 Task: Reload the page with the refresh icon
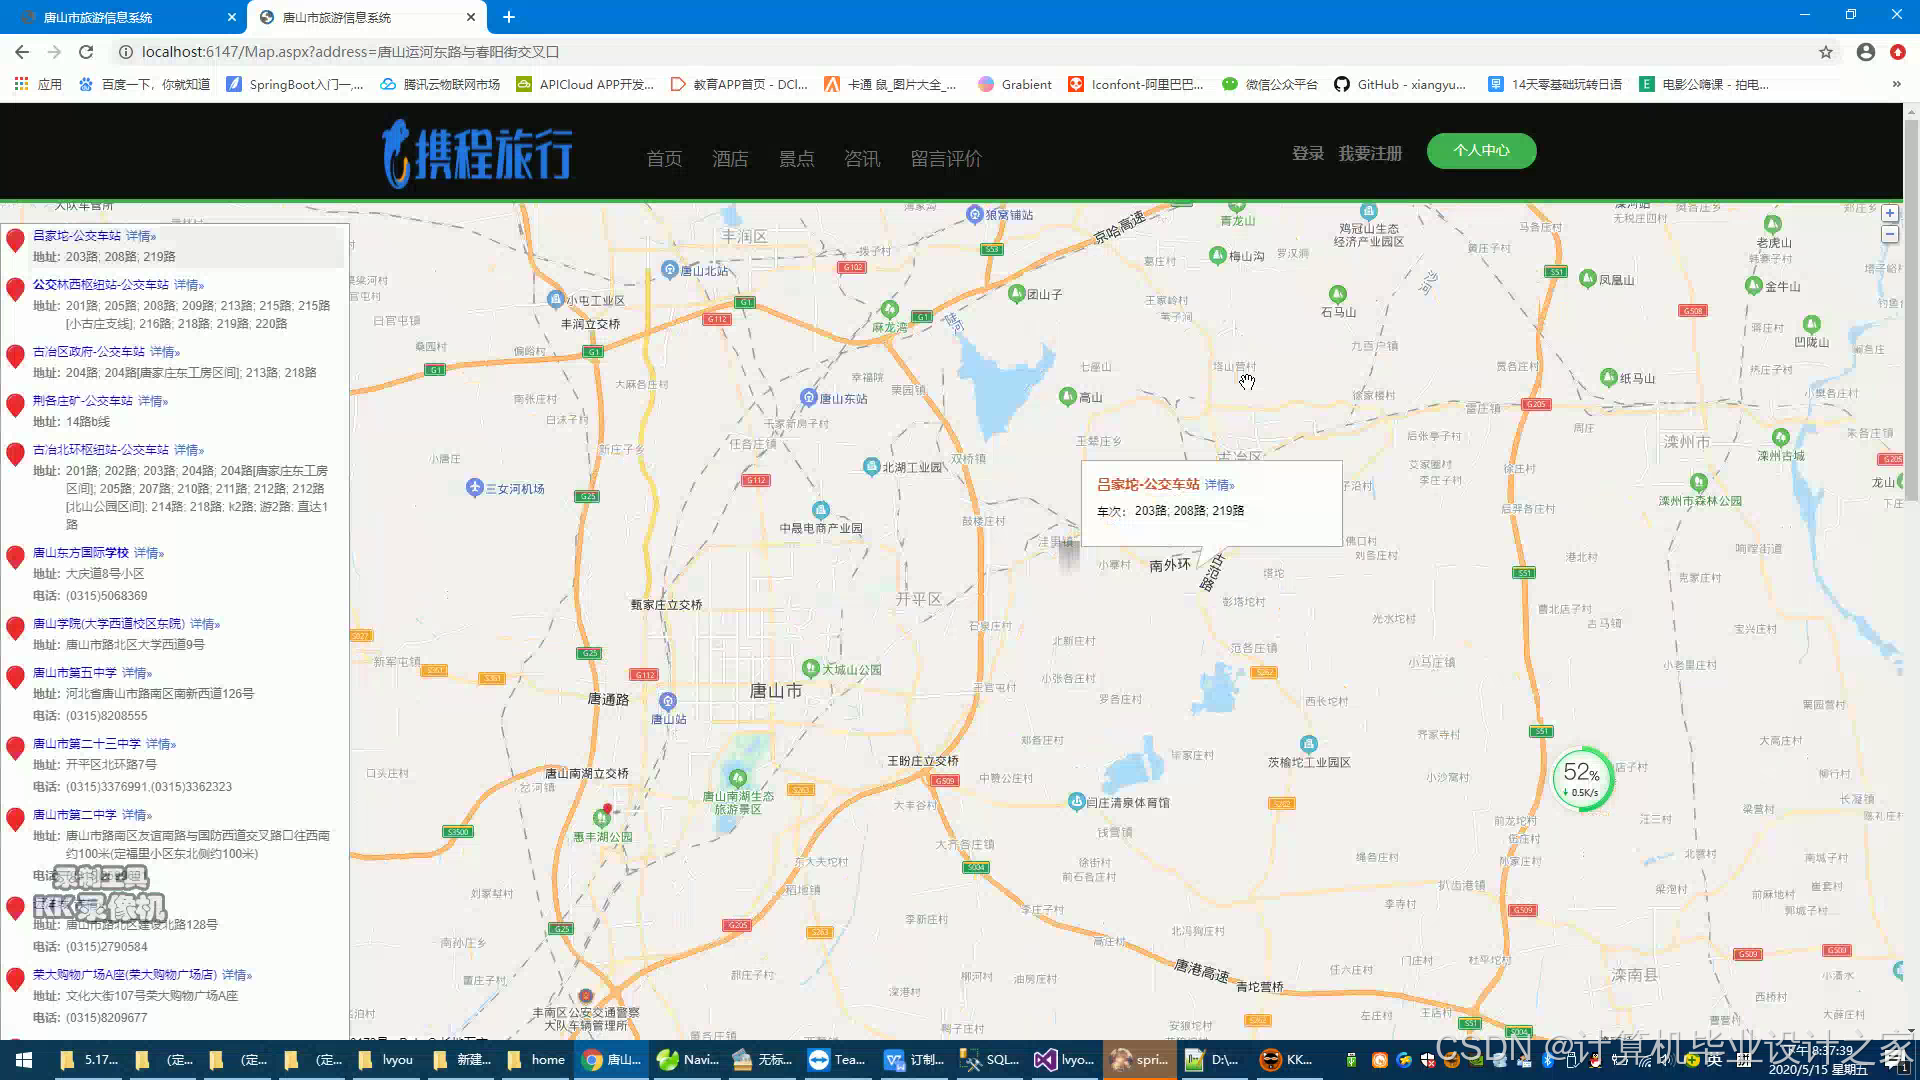click(86, 52)
